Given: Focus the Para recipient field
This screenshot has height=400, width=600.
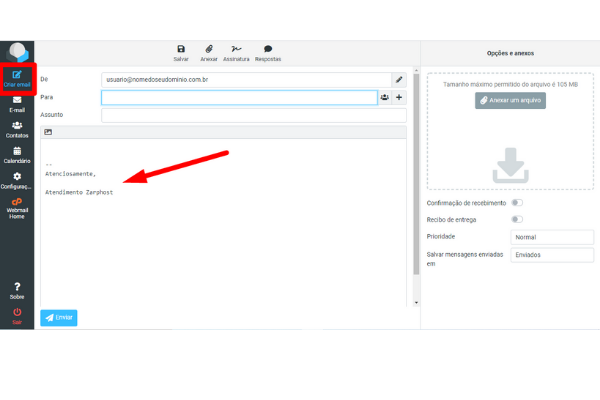Looking at the screenshot, I should tap(239, 97).
